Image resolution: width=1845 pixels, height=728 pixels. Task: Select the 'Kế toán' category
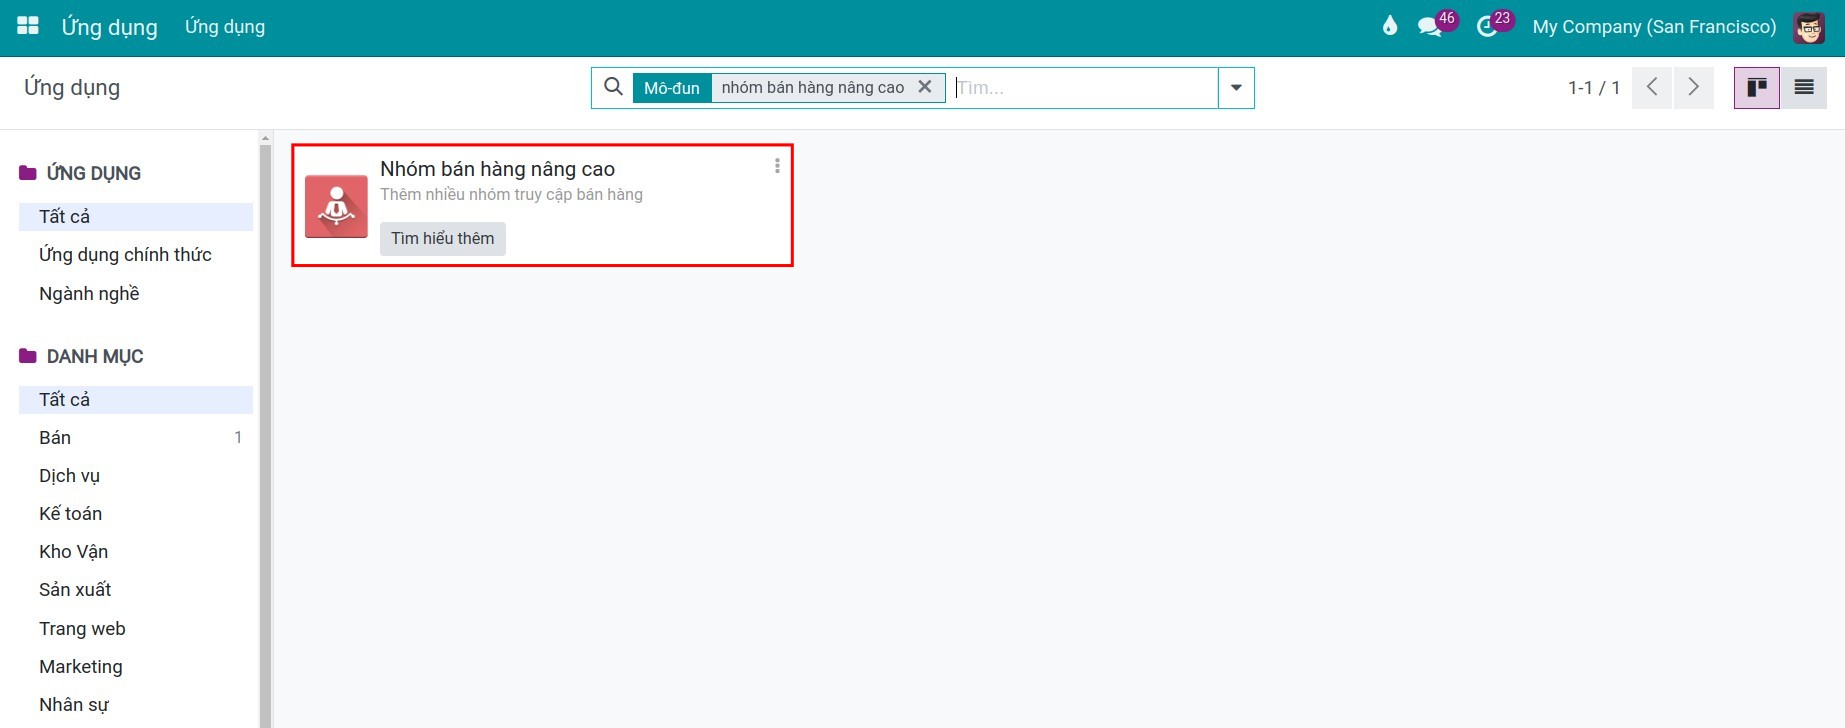tap(136, 514)
